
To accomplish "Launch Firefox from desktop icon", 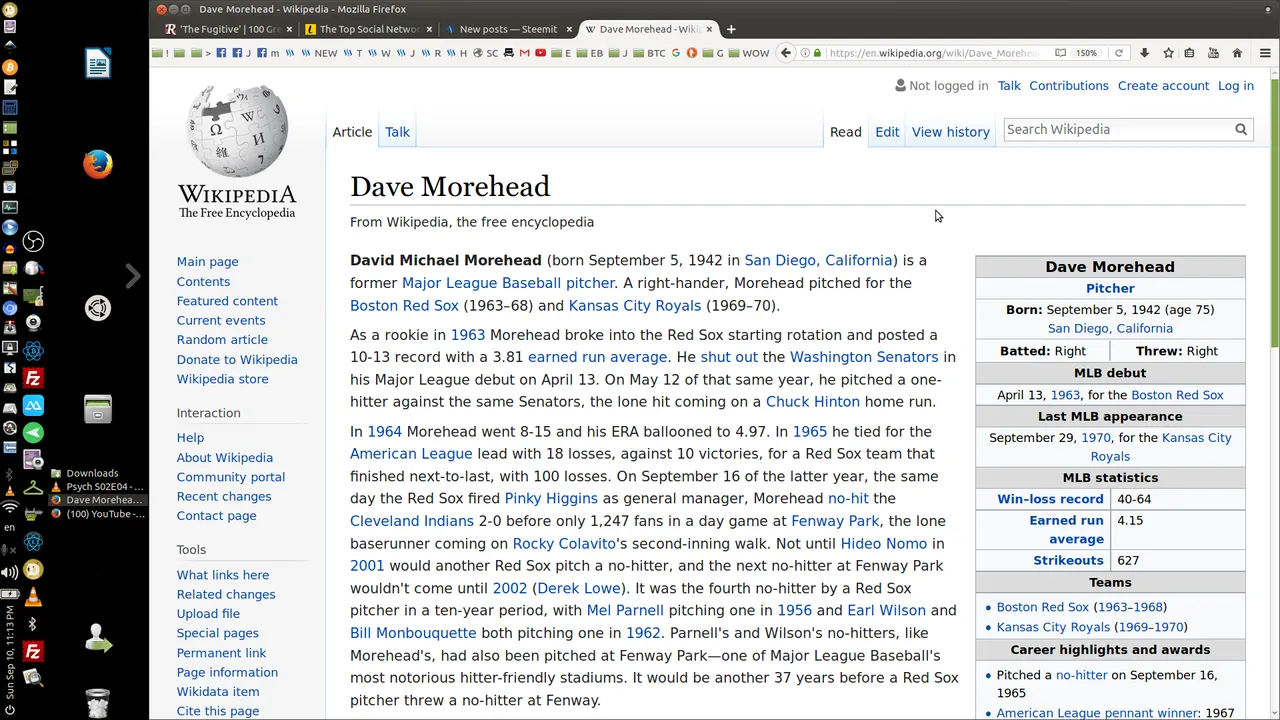I will pos(98,164).
